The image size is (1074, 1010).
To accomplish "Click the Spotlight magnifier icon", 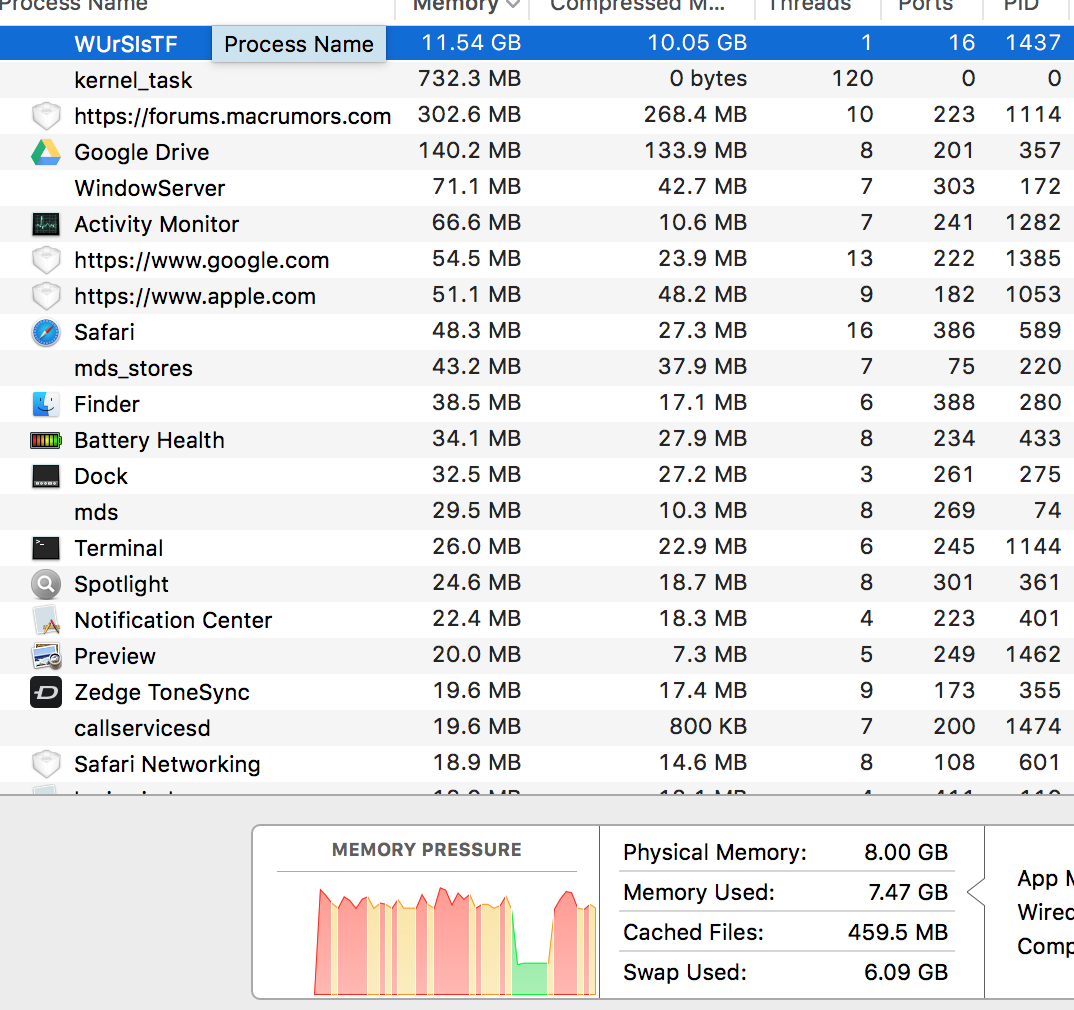I will 46,584.
